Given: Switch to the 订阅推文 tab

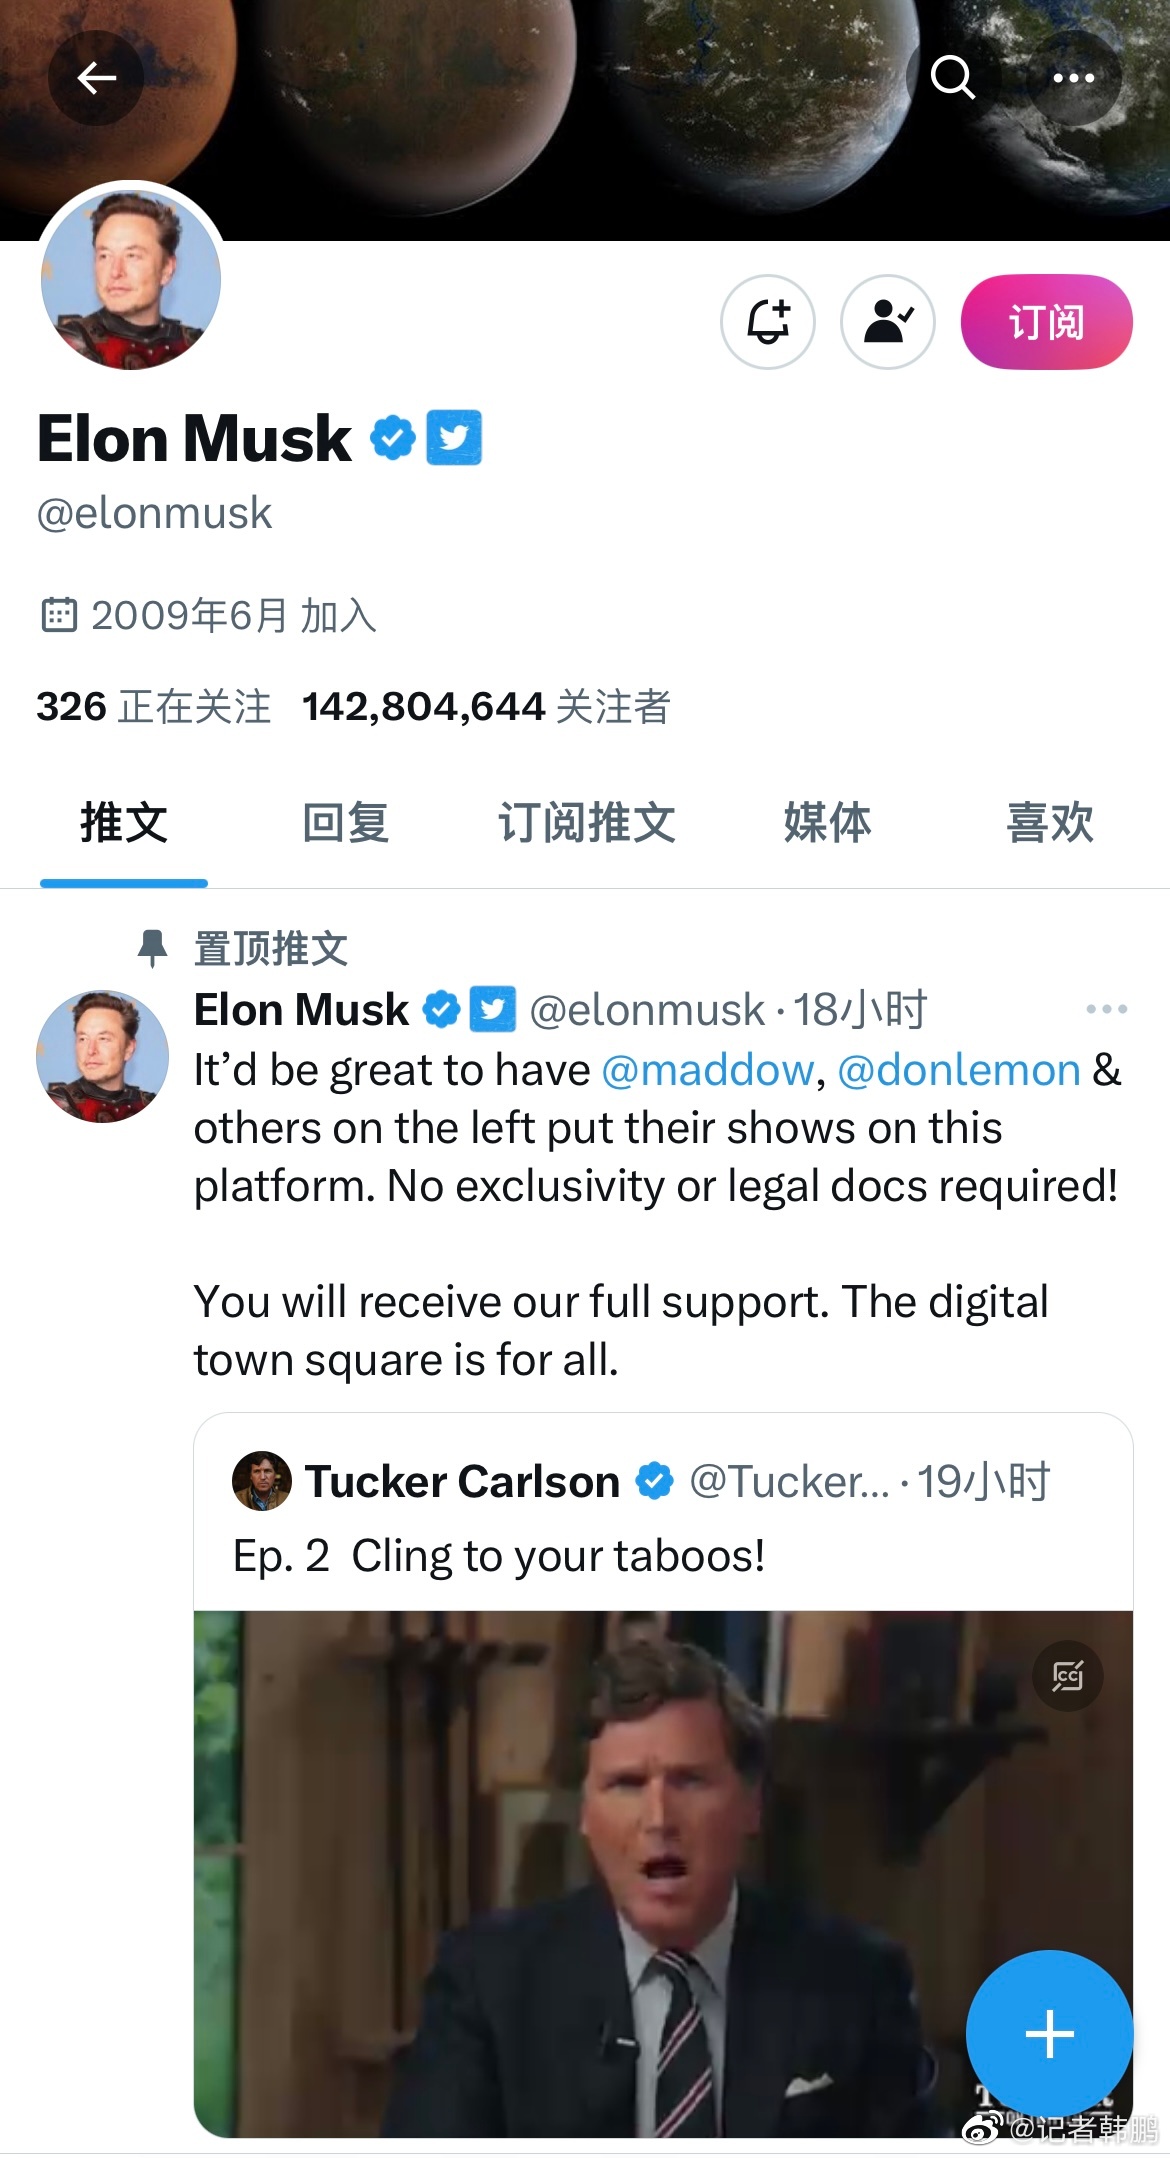Looking at the screenshot, I should pos(588,823).
